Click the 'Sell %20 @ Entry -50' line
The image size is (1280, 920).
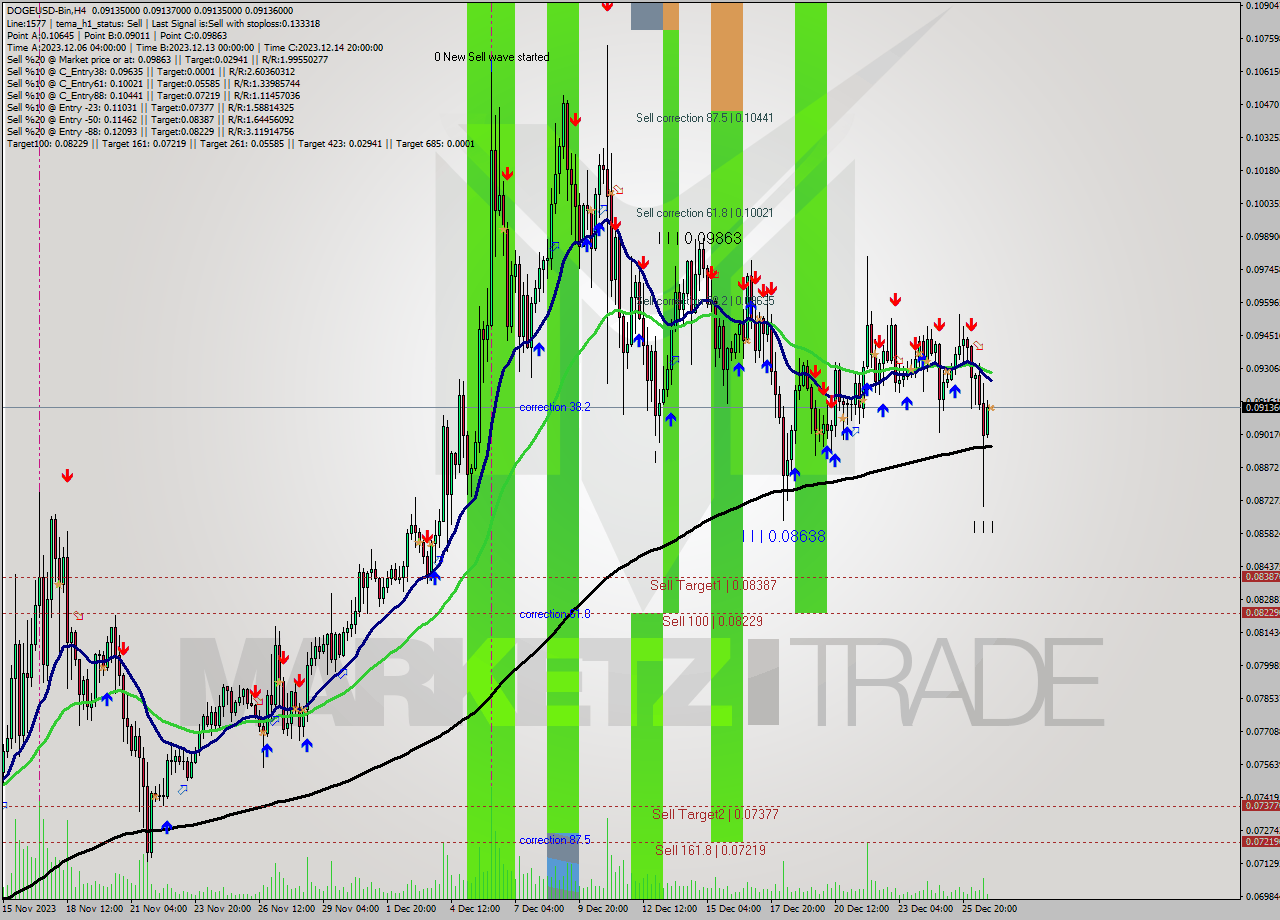[x=150, y=120]
